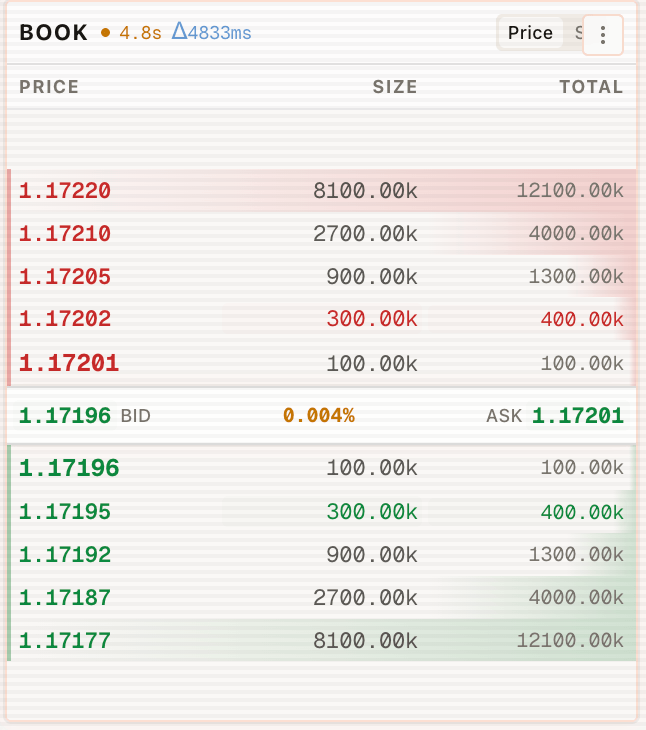Click green total 400.00k in 1.17195 row
Image resolution: width=646 pixels, height=730 pixels.
[x=582, y=512]
